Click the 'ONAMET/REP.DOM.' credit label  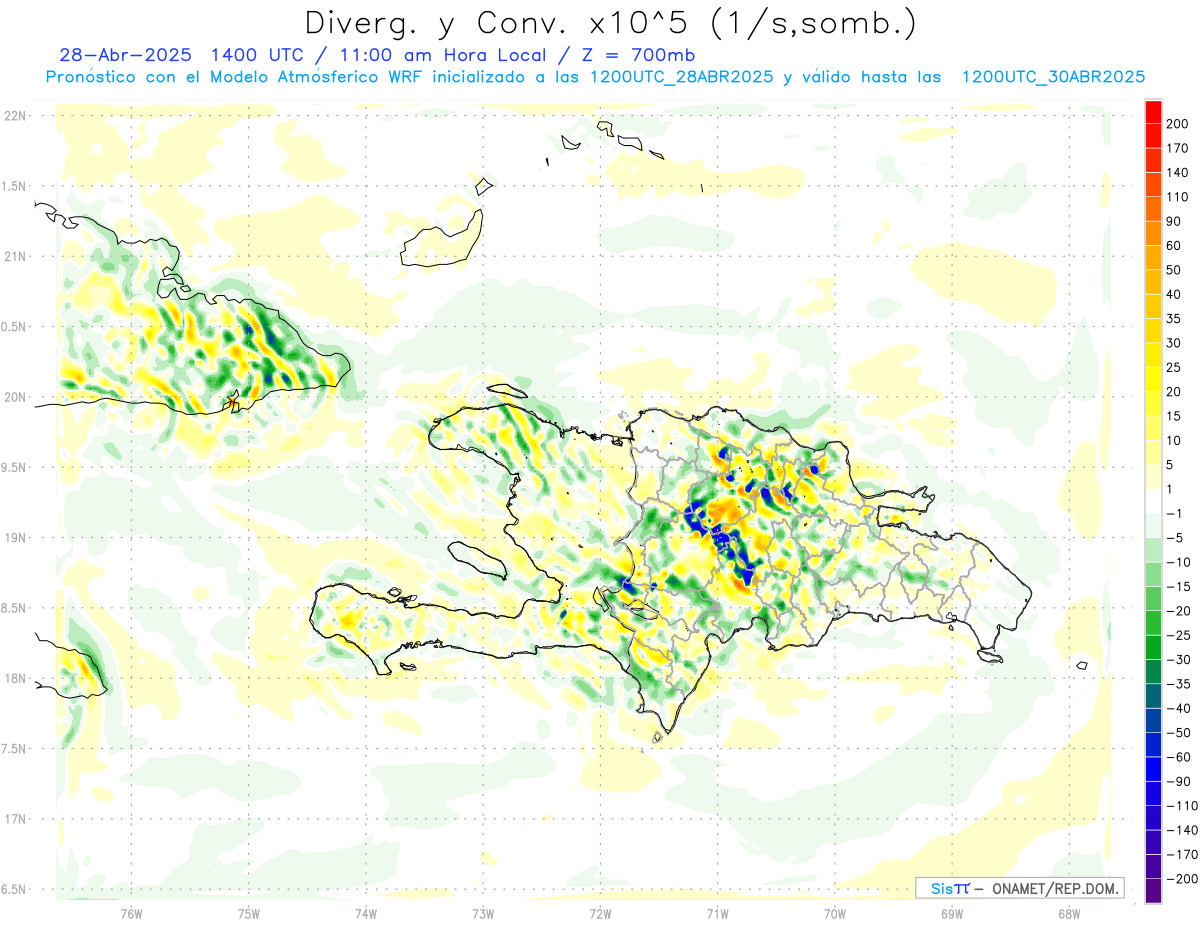[x=1054, y=888]
